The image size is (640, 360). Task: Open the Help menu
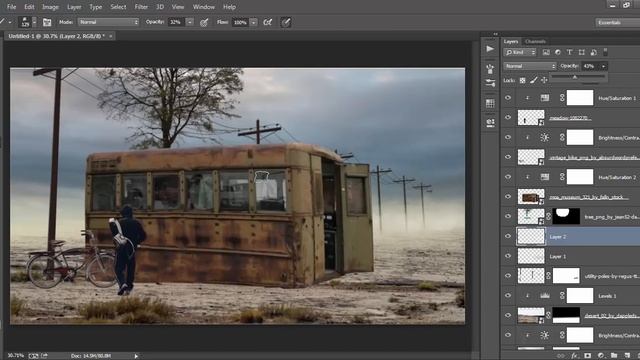click(x=229, y=7)
